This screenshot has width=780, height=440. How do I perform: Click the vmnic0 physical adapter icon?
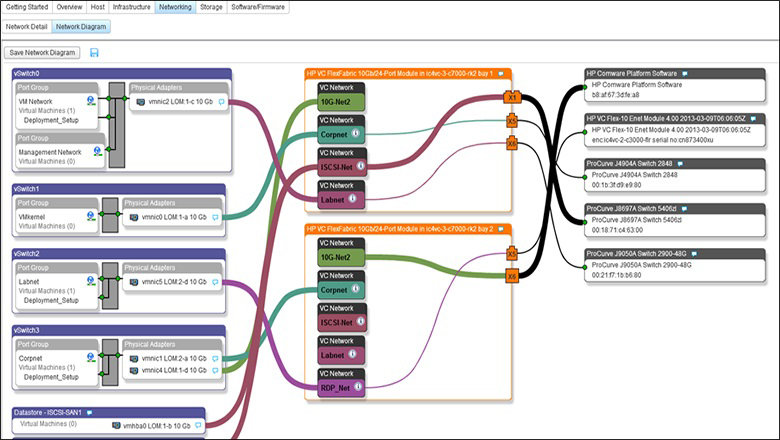134,215
